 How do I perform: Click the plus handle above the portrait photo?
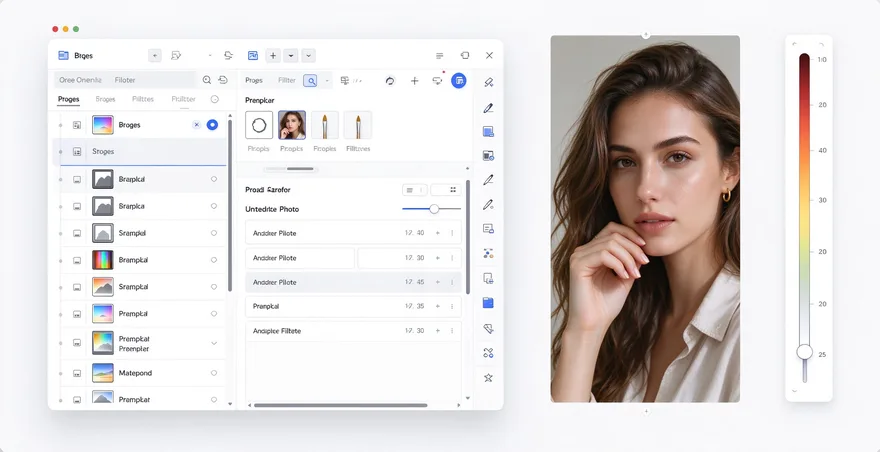[x=645, y=35]
